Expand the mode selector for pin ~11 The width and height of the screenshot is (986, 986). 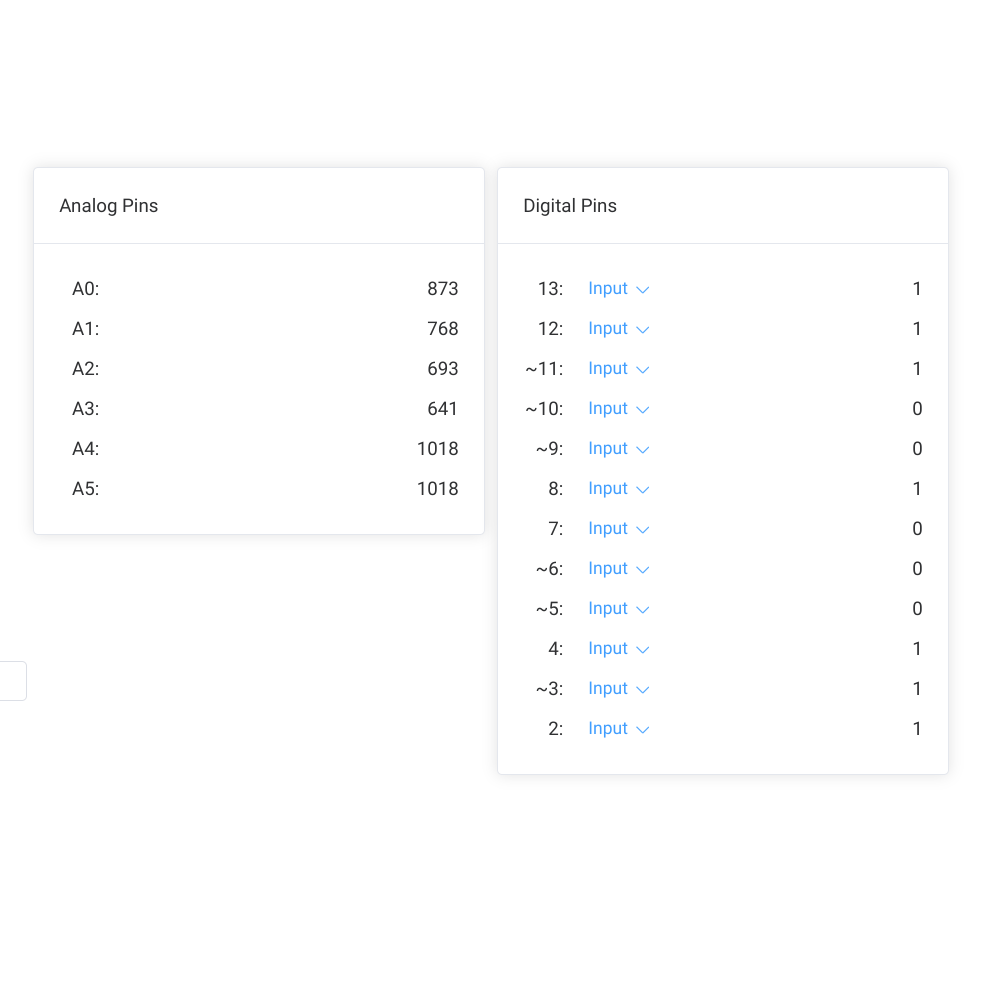618,369
